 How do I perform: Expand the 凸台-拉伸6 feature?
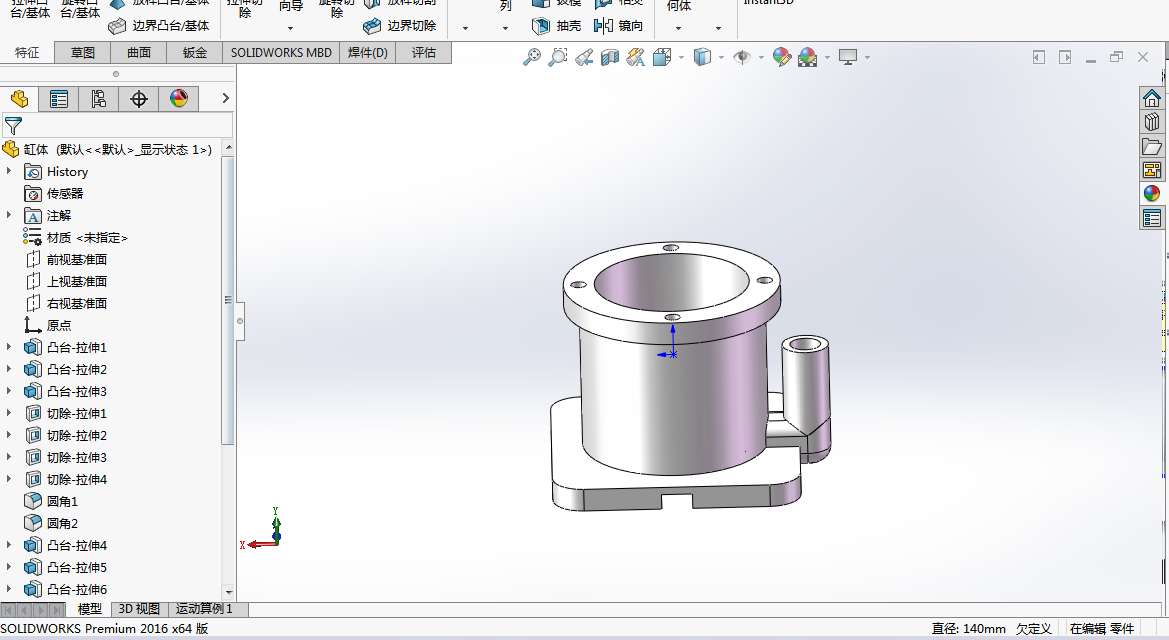click(9, 589)
